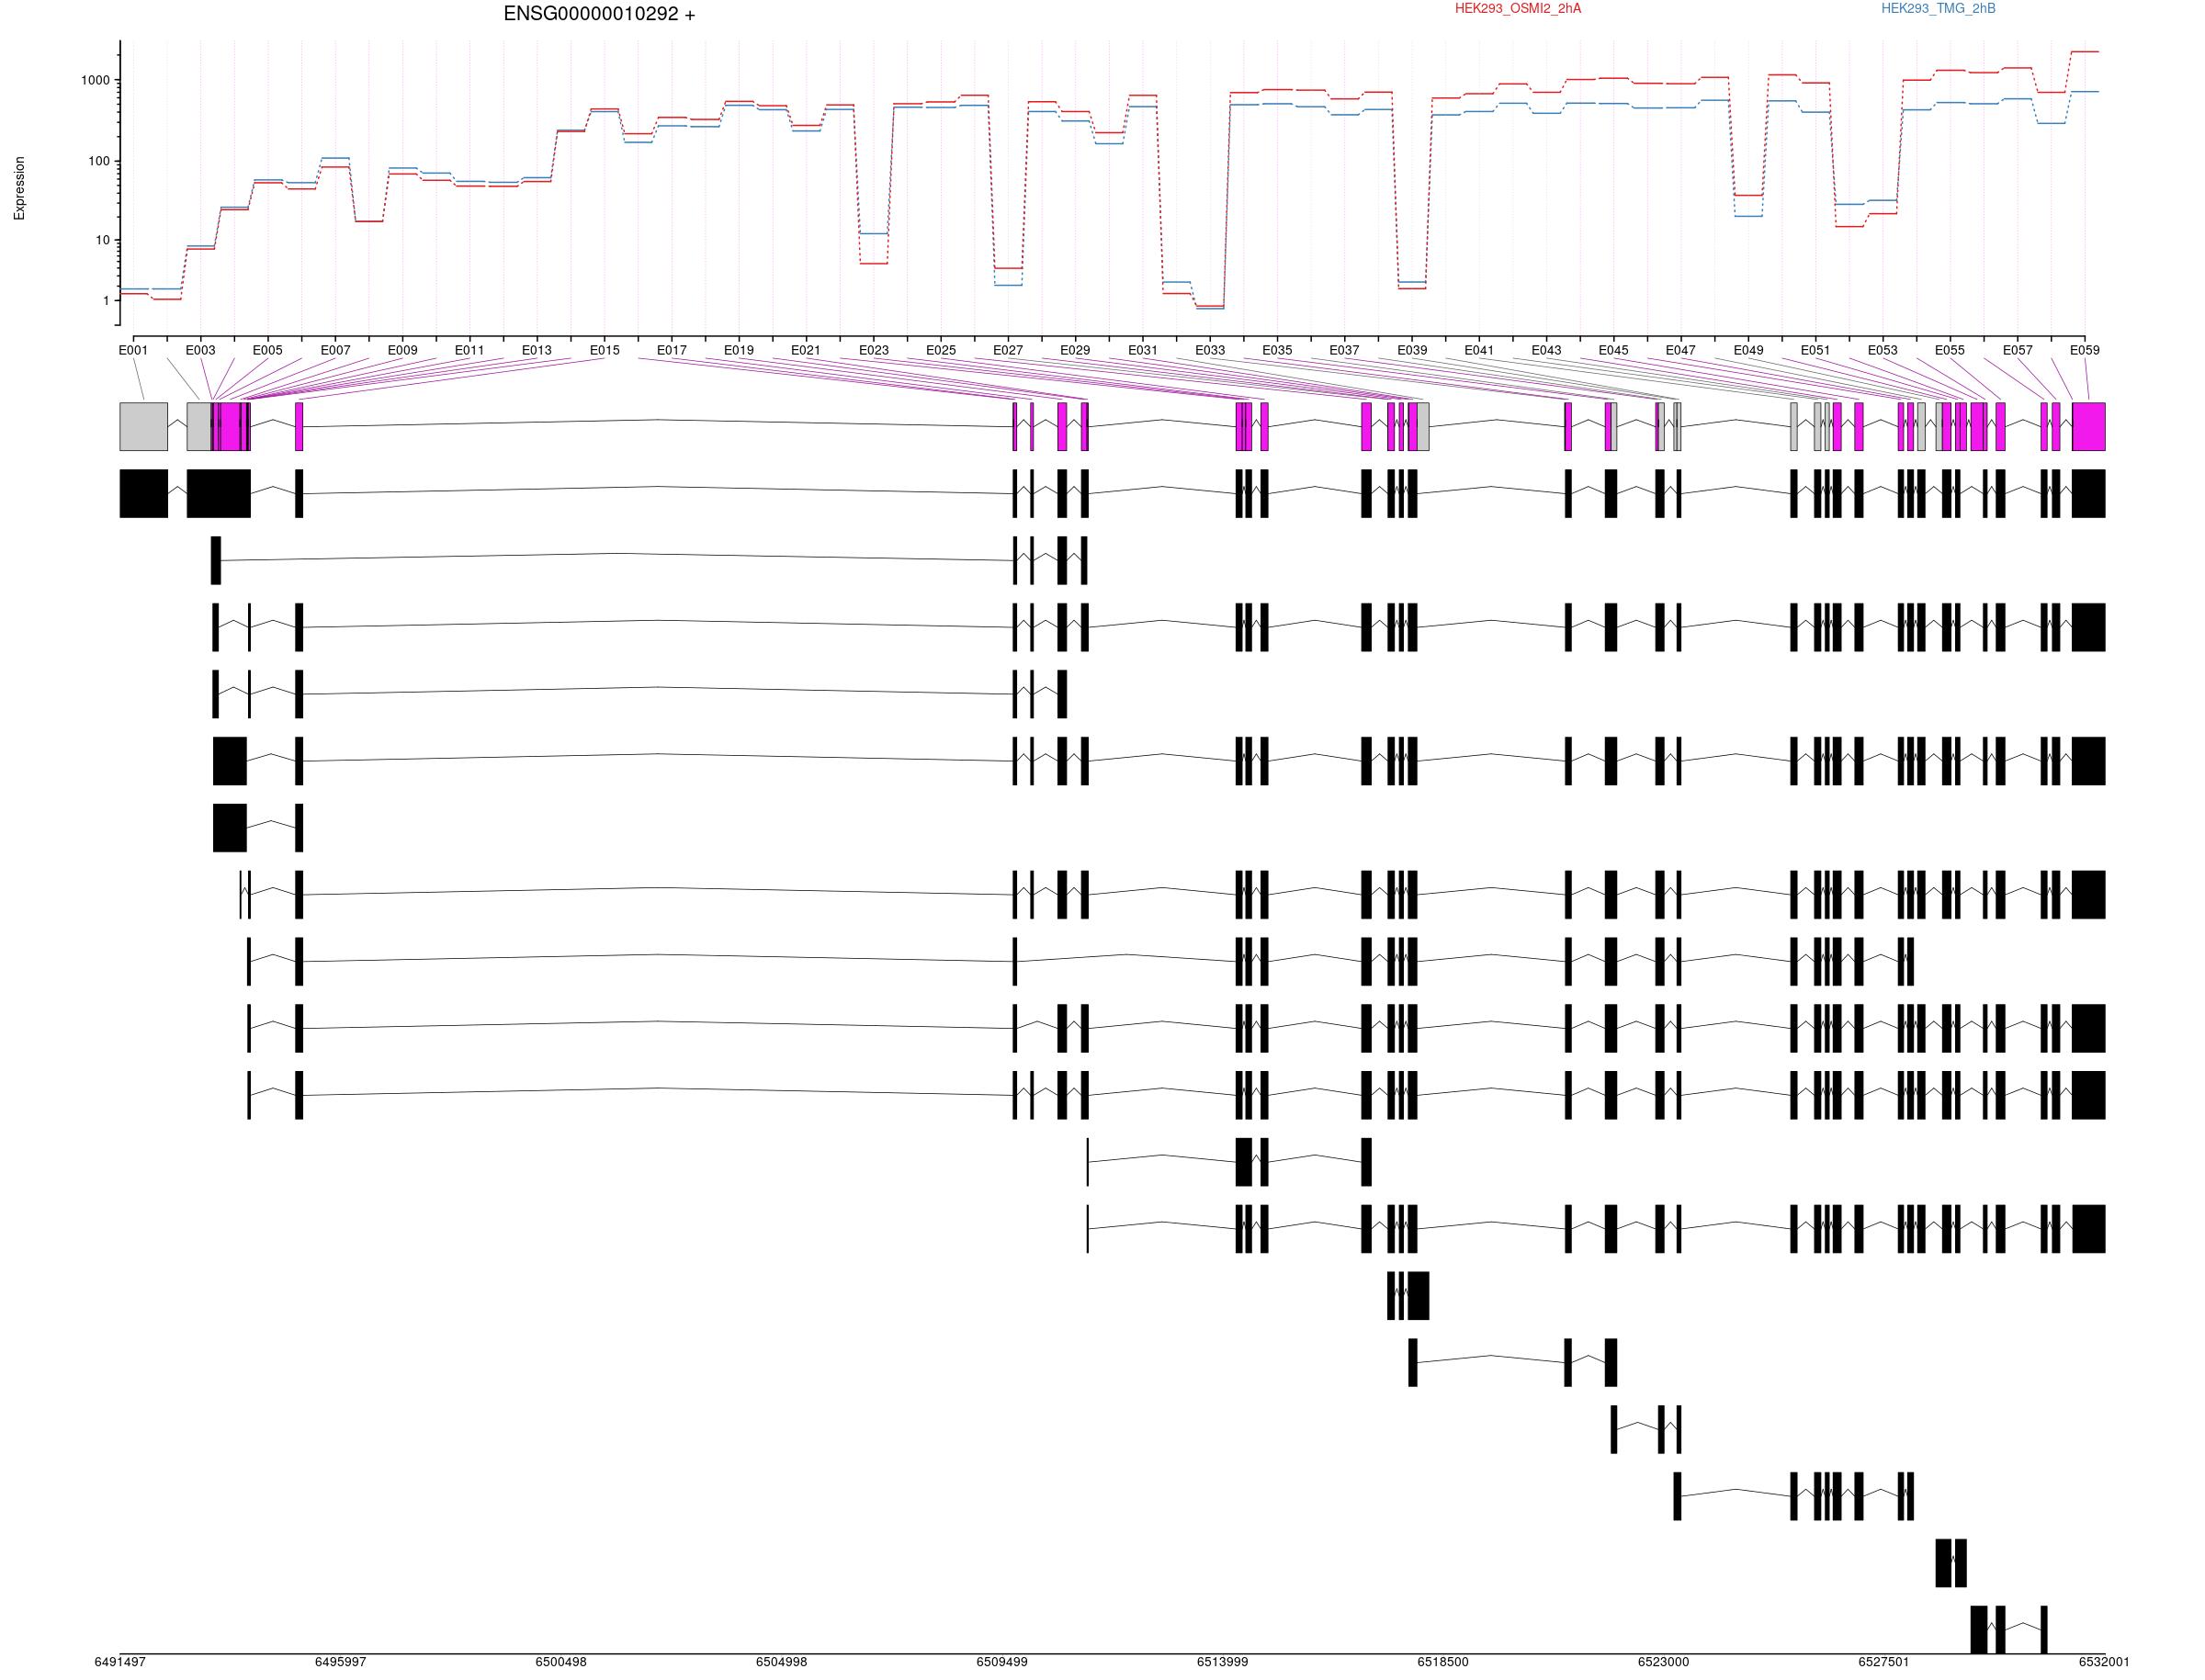Click exon label E017

point(671,350)
